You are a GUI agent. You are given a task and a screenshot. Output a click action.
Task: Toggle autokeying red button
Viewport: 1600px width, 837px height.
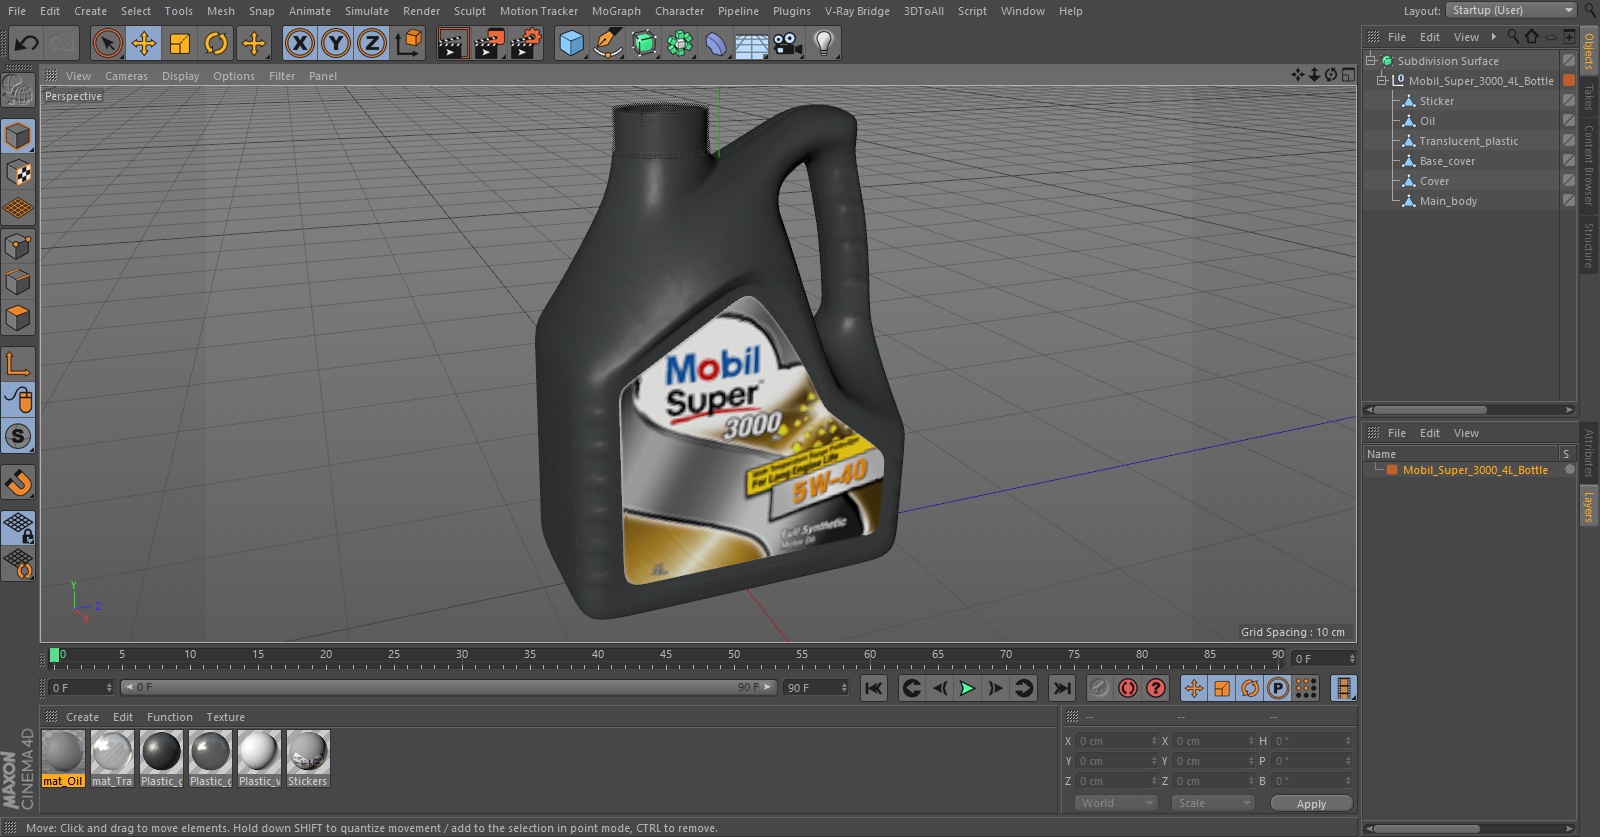coord(1128,688)
